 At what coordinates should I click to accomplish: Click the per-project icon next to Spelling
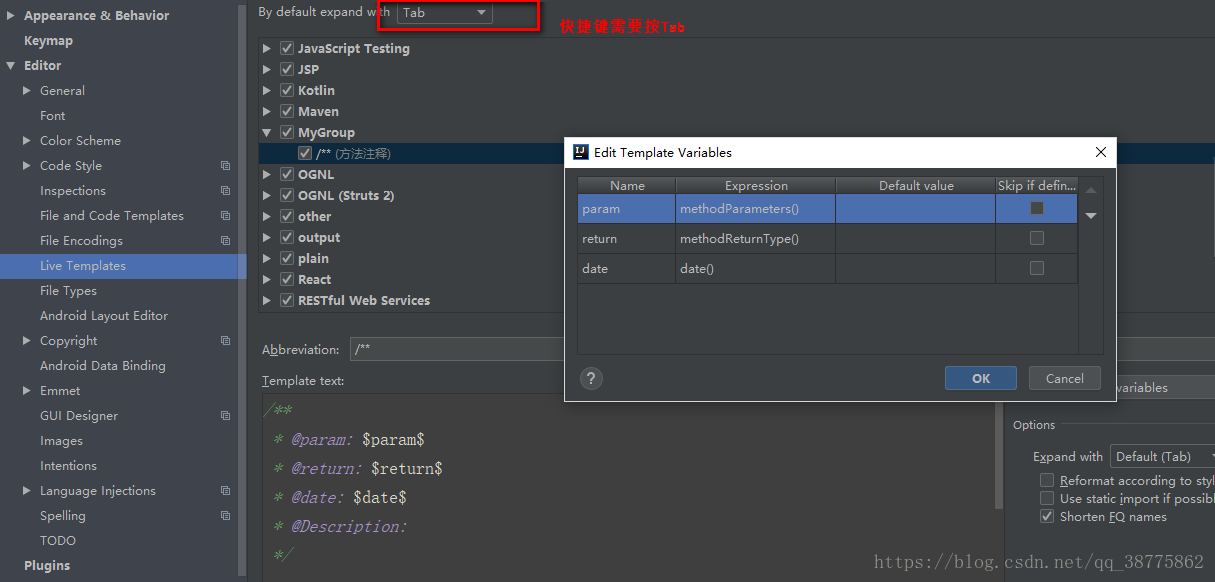pos(225,516)
